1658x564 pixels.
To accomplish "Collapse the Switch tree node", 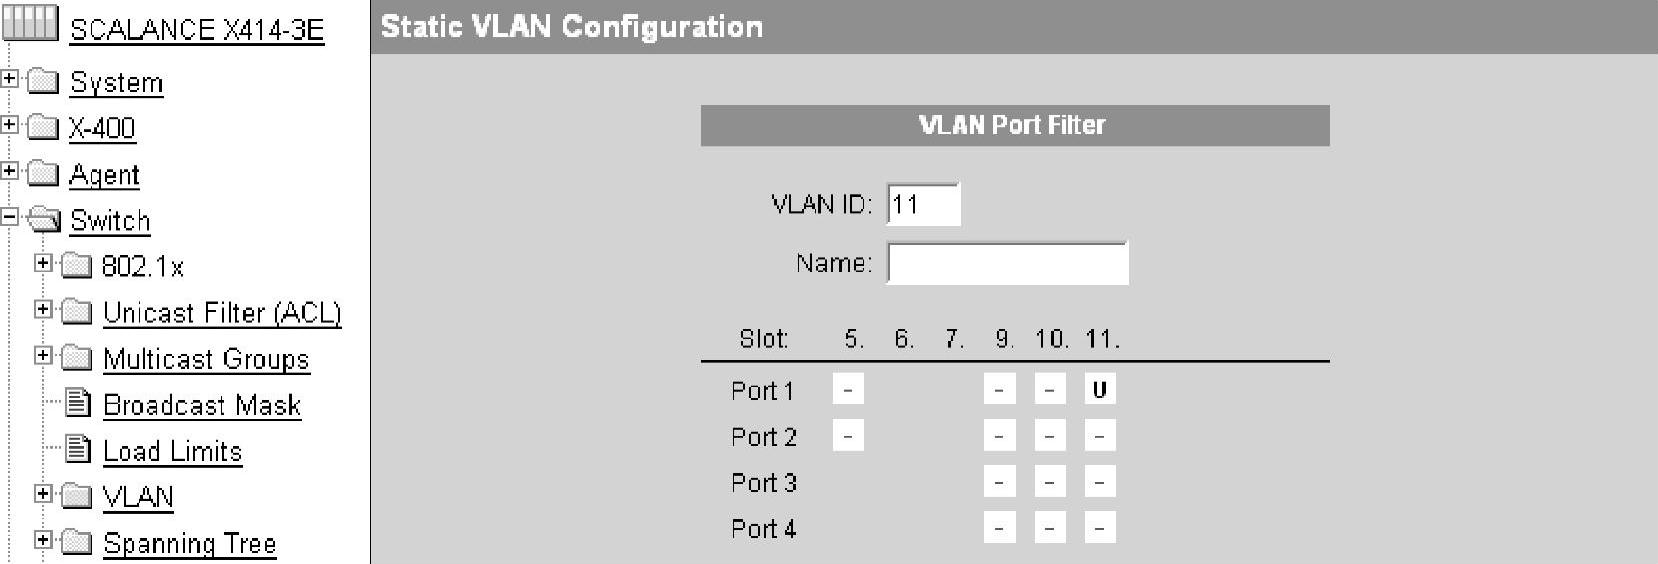I will click(x=9, y=217).
